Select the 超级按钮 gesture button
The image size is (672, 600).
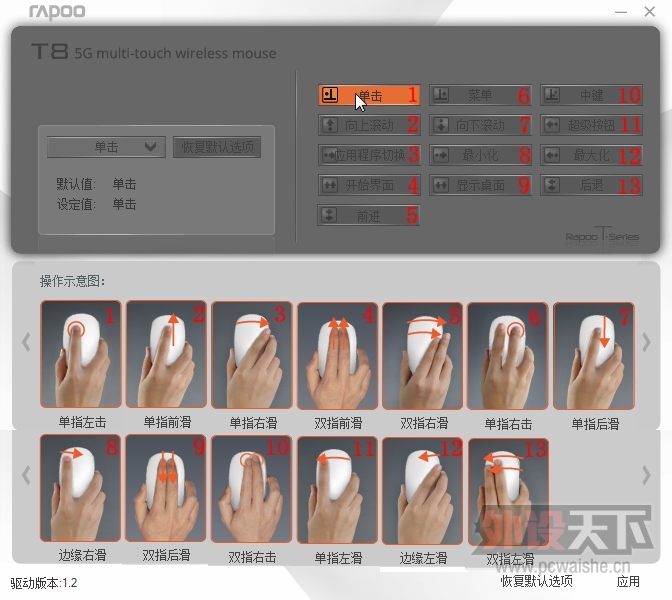coord(591,125)
